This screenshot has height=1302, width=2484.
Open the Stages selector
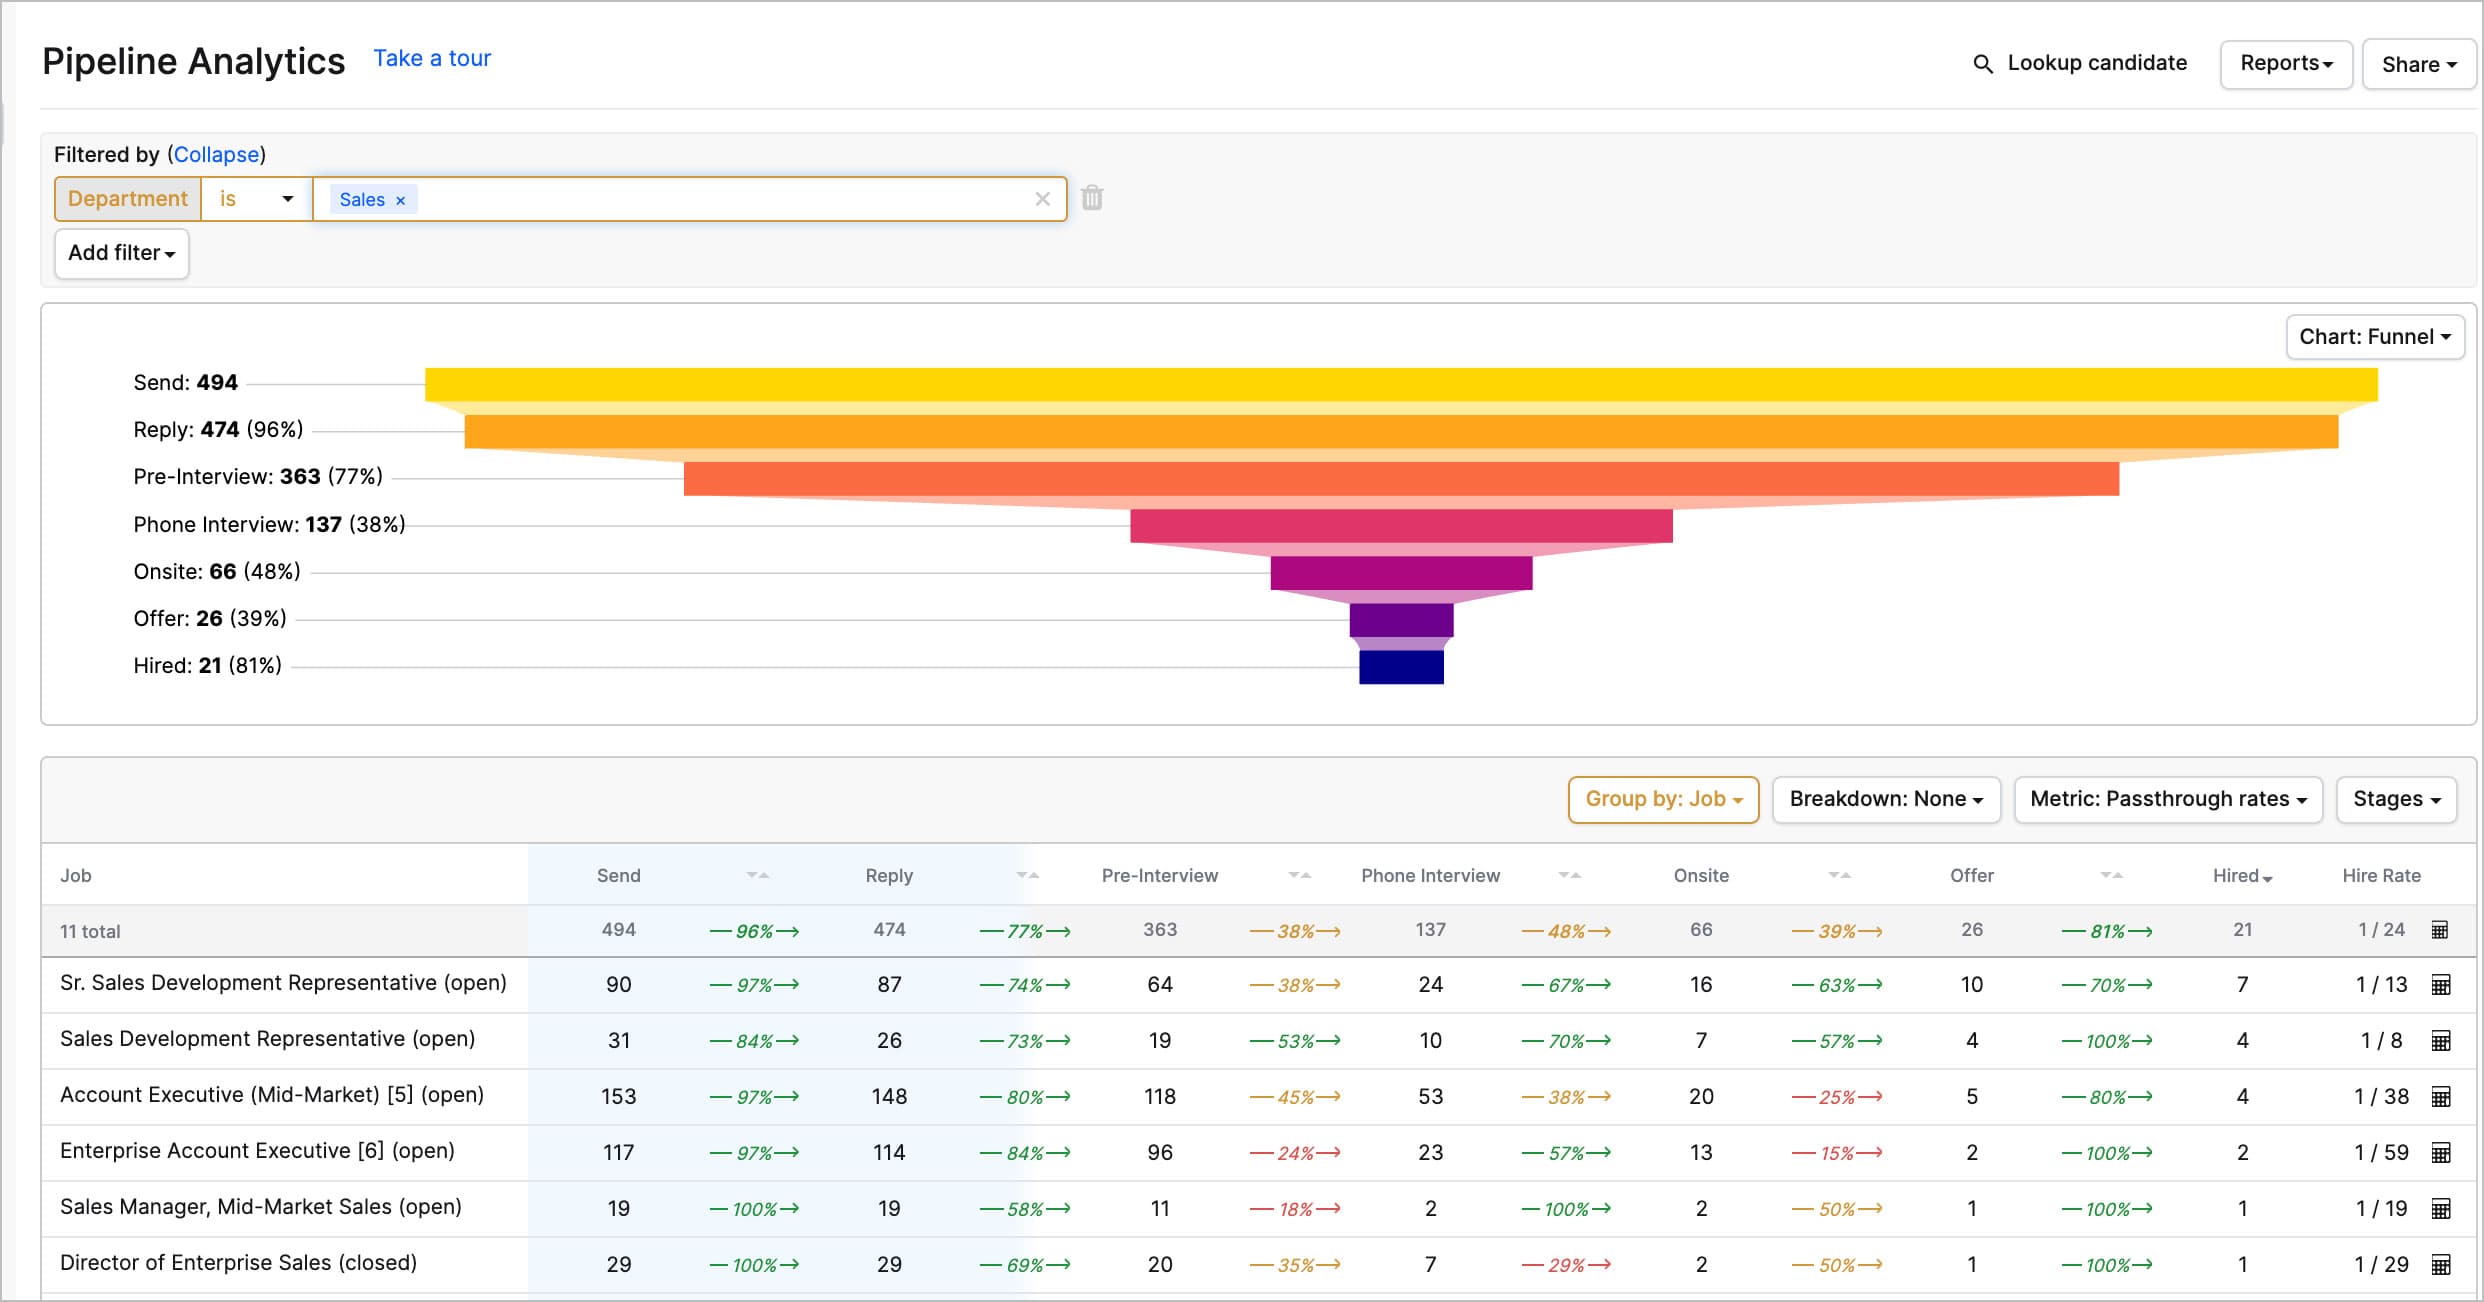click(x=2396, y=799)
